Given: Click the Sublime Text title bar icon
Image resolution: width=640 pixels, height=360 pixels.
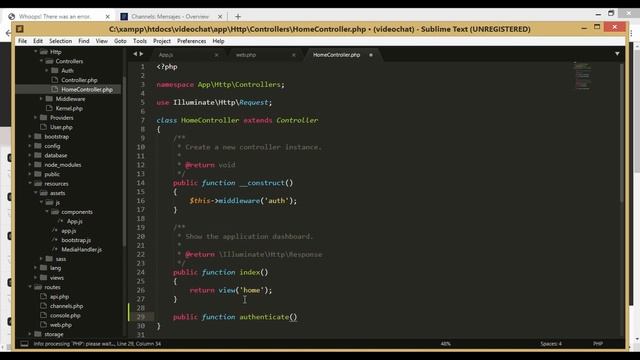Looking at the screenshot, I should 19,29.
